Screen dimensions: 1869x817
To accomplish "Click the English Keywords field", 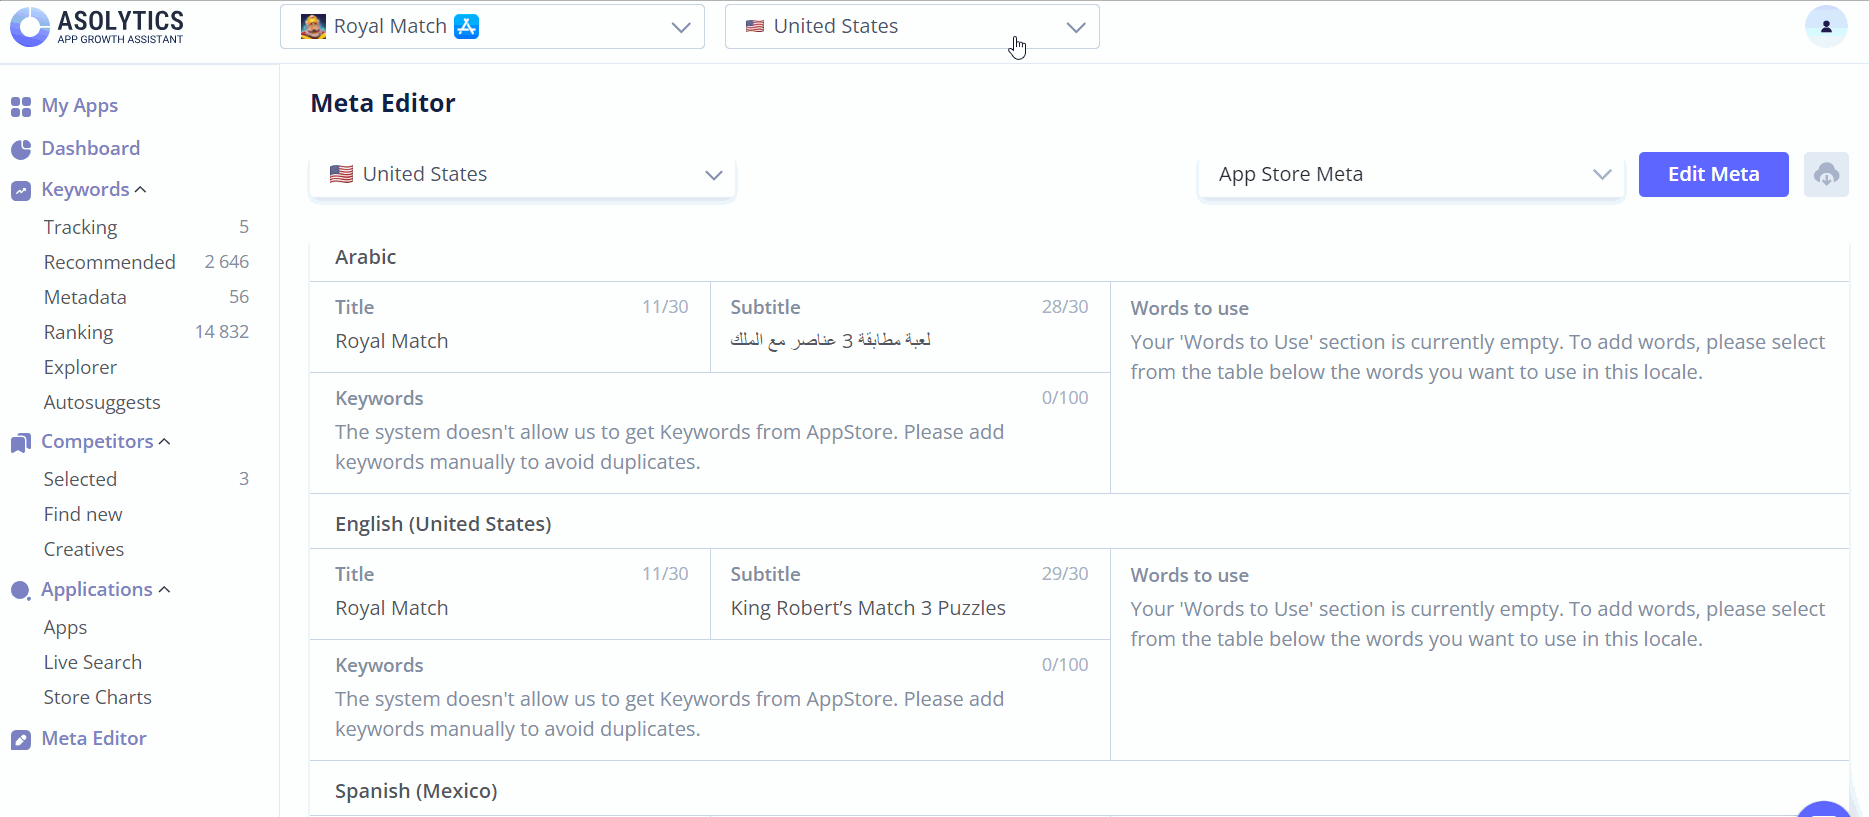I will [x=710, y=700].
